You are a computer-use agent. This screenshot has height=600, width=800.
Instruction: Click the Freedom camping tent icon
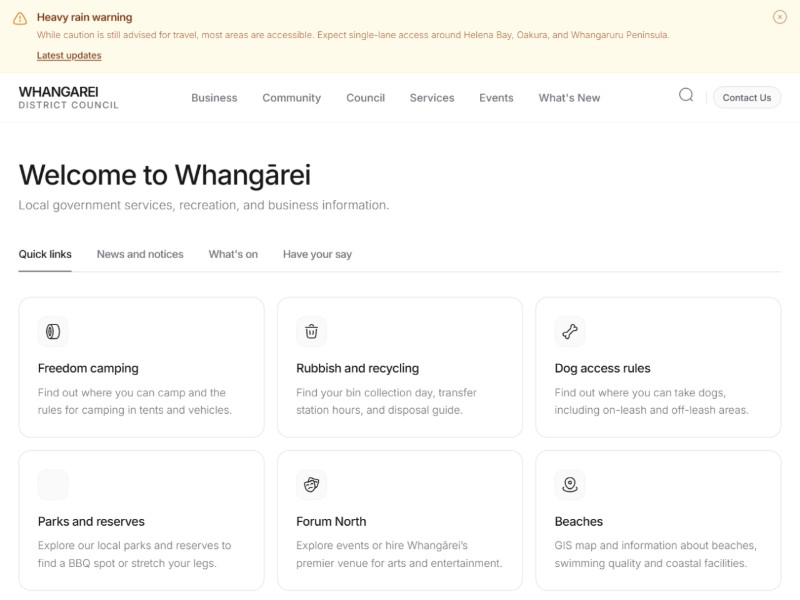(x=53, y=331)
